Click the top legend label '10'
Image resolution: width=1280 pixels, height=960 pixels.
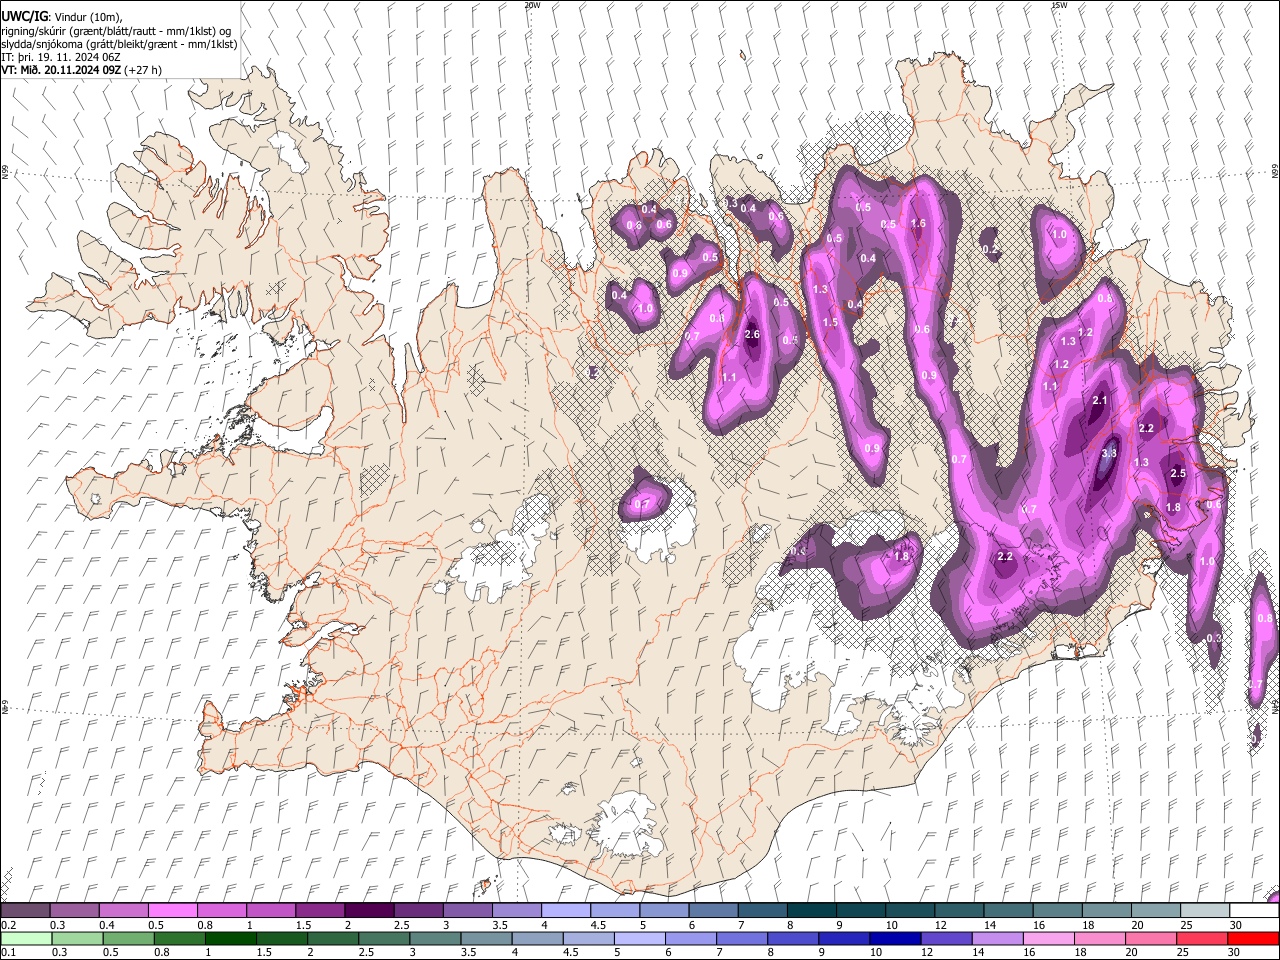click(892, 925)
